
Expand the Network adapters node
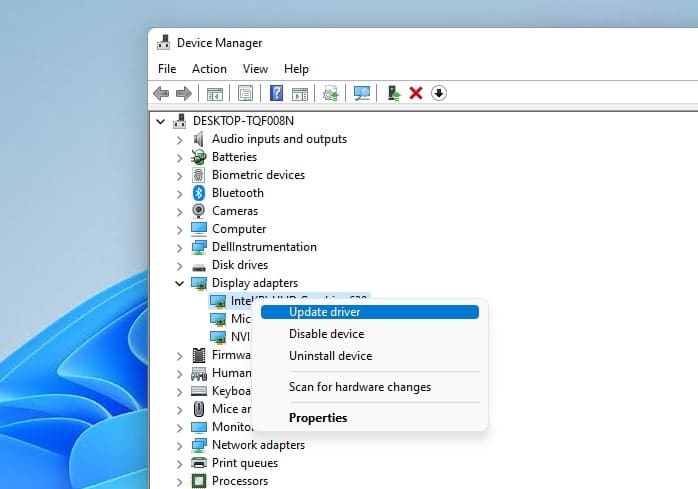point(180,446)
